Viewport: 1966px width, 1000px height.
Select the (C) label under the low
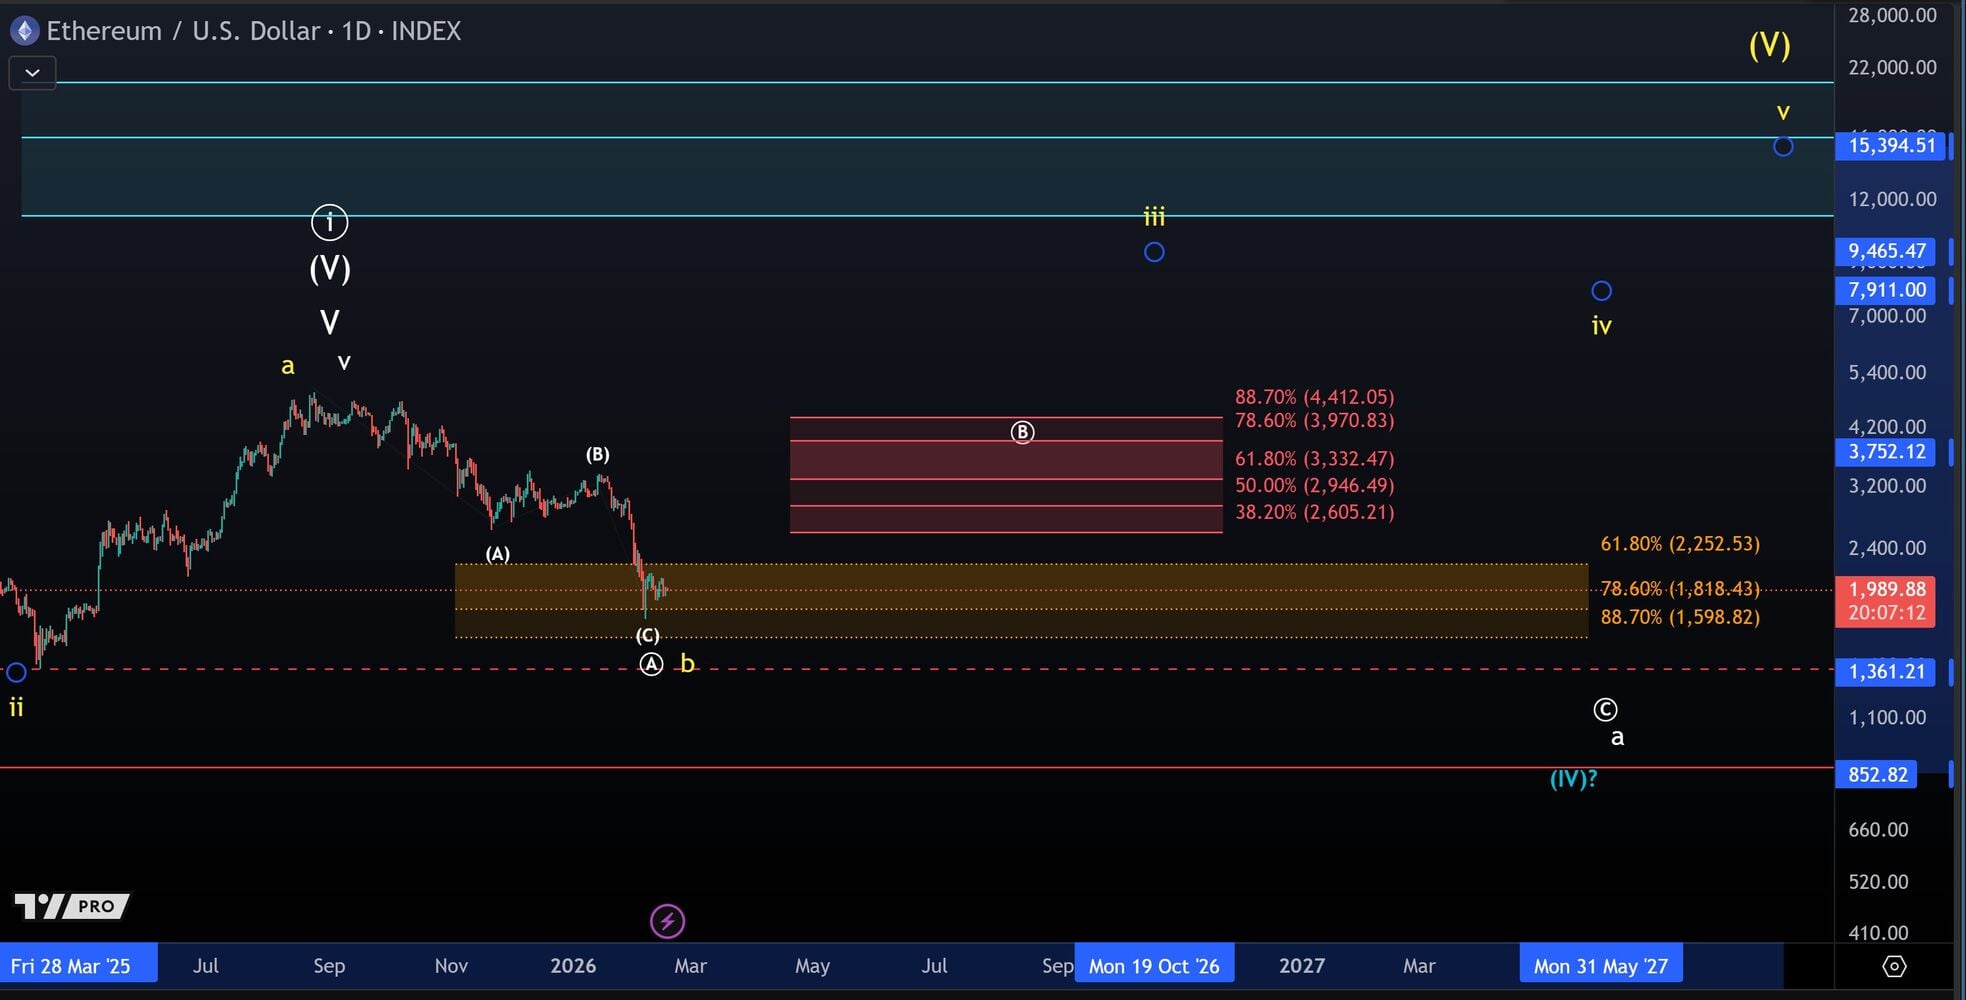click(648, 636)
